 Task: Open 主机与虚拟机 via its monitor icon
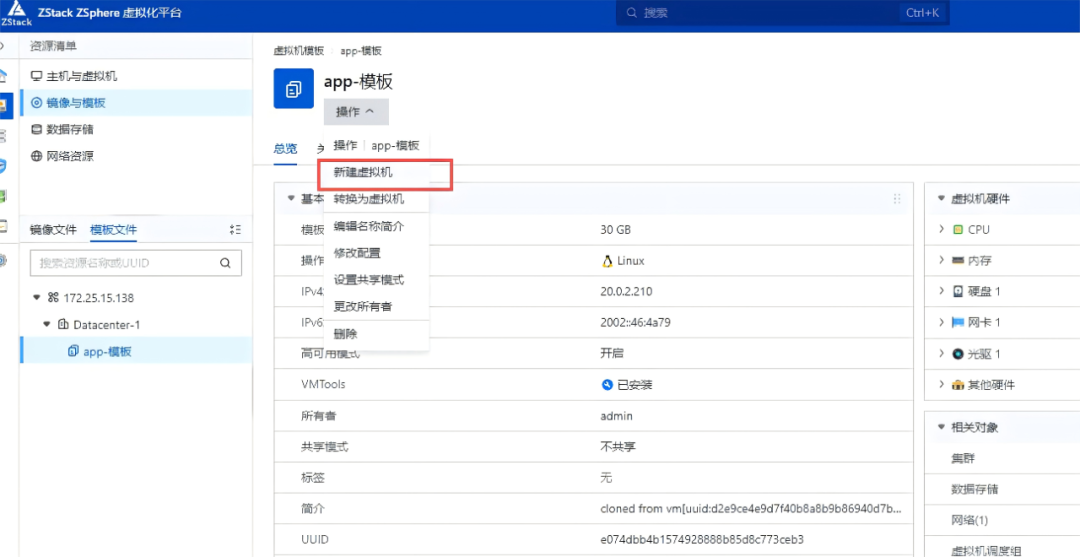pos(37,76)
